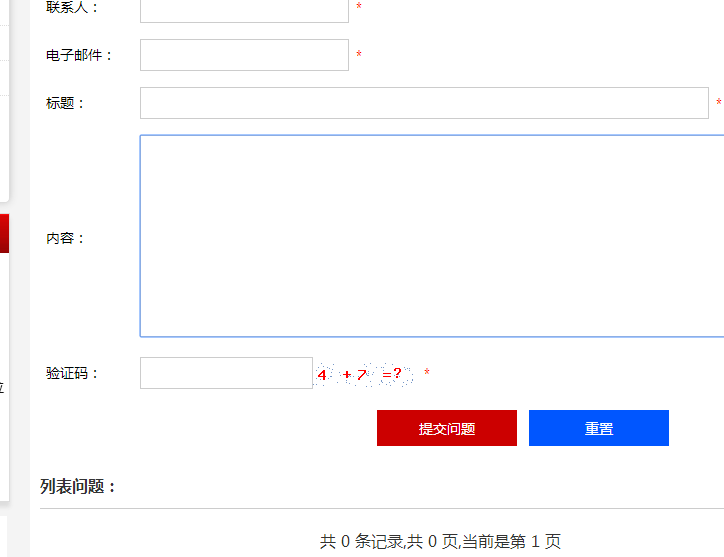724x557 pixels.
Task: Click the 共 0 条记录 pagination text
Action: (x=440, y=541)
